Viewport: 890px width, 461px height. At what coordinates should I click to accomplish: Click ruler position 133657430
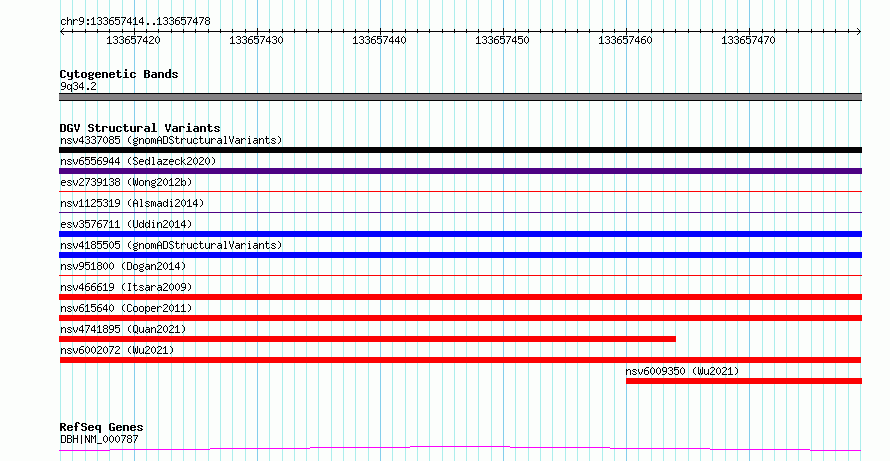coord(256,40)
